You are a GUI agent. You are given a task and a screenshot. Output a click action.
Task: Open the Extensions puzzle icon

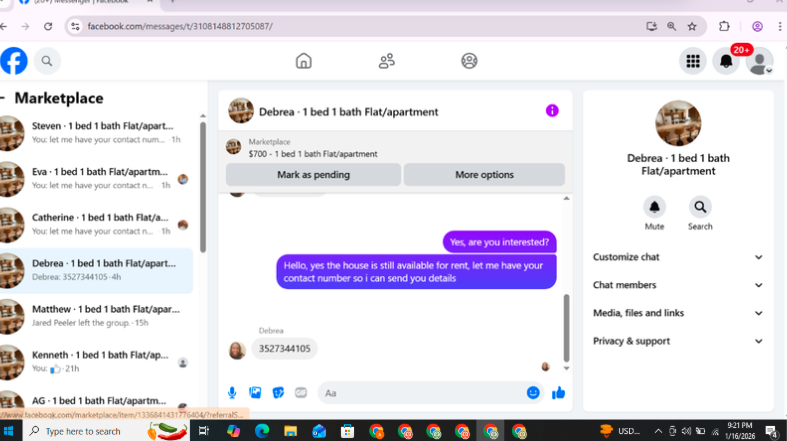pyautogui.click(x=724, y=26)
